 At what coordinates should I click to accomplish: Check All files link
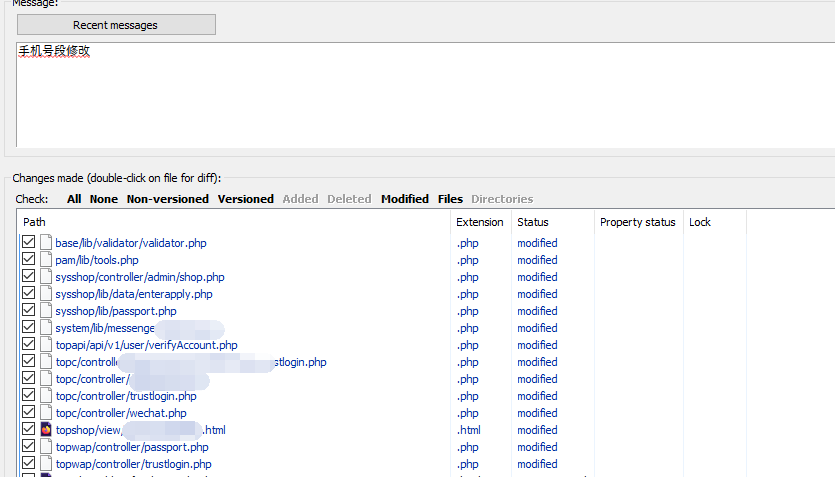74,199
